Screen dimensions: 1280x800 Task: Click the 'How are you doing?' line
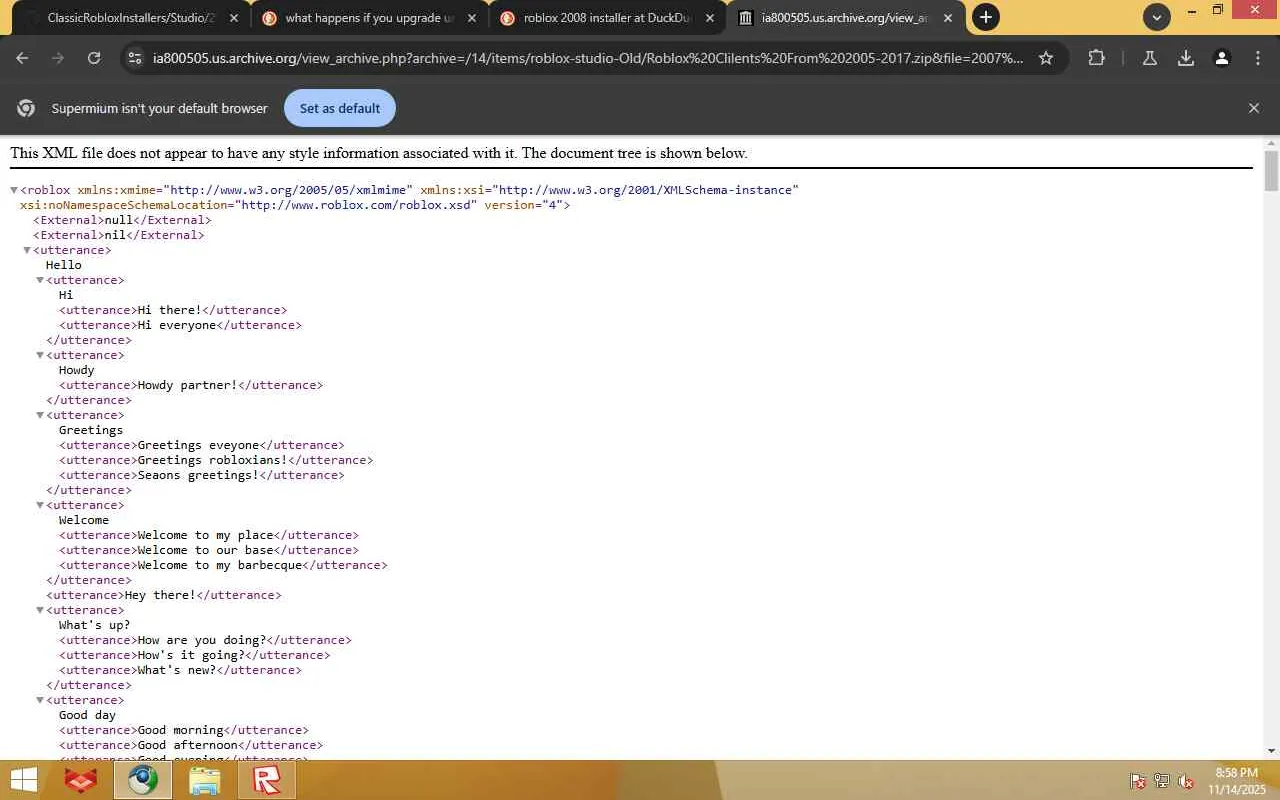tap(205, 640)
